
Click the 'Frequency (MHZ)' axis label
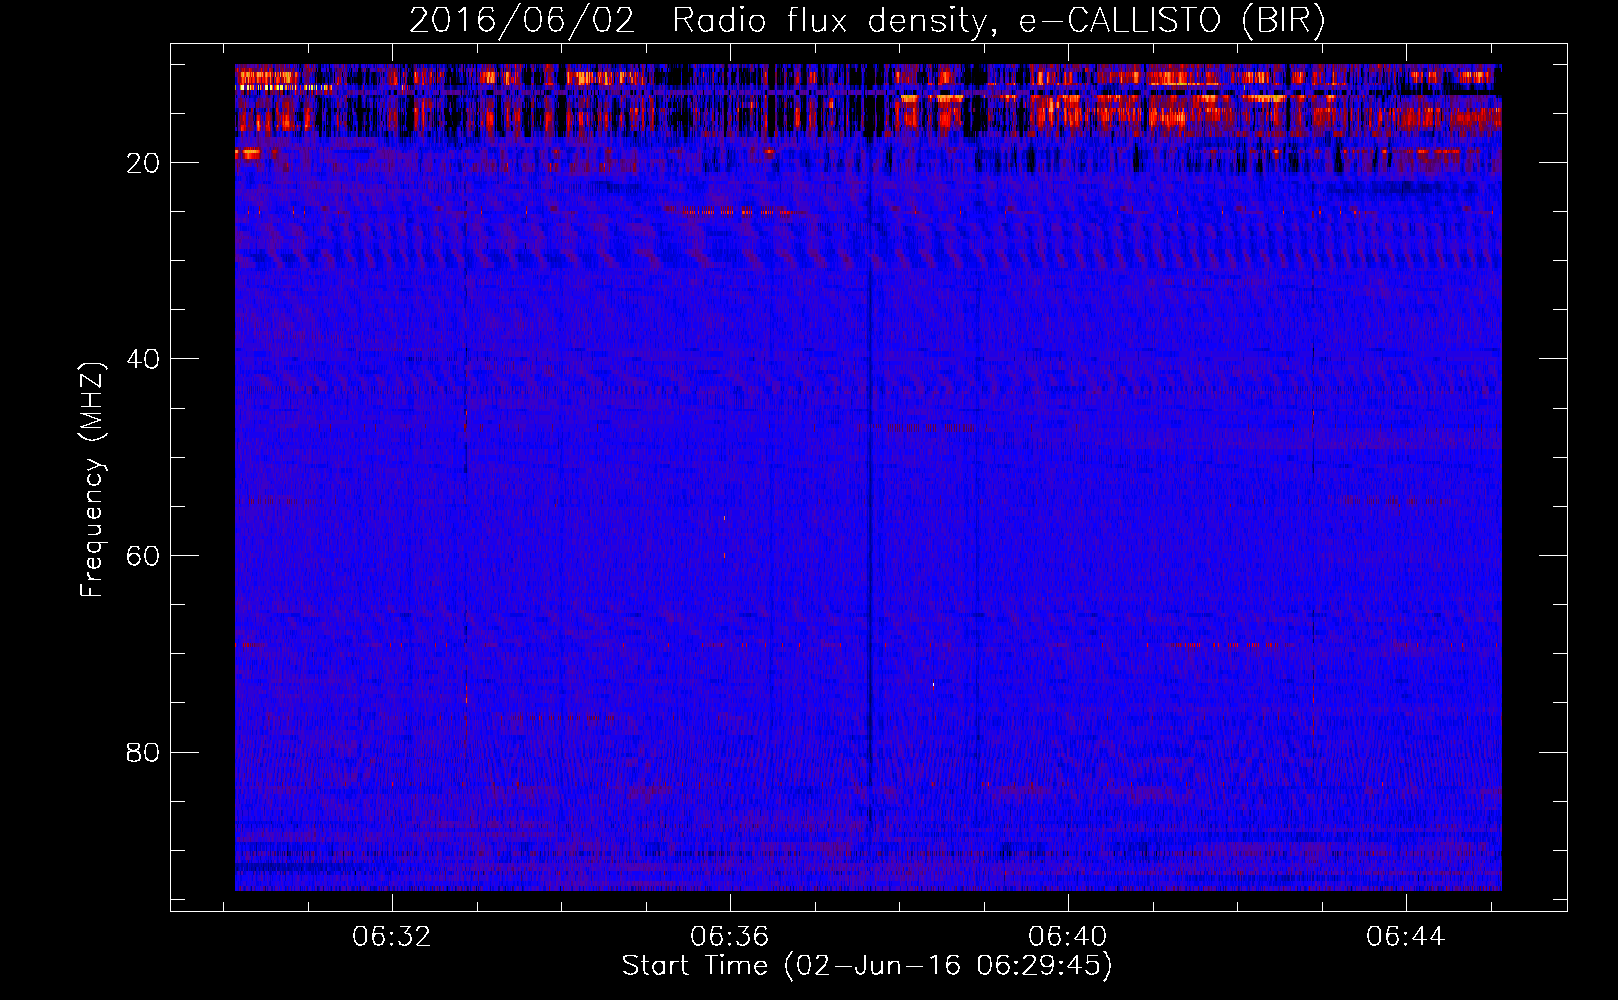coord(92,480)
